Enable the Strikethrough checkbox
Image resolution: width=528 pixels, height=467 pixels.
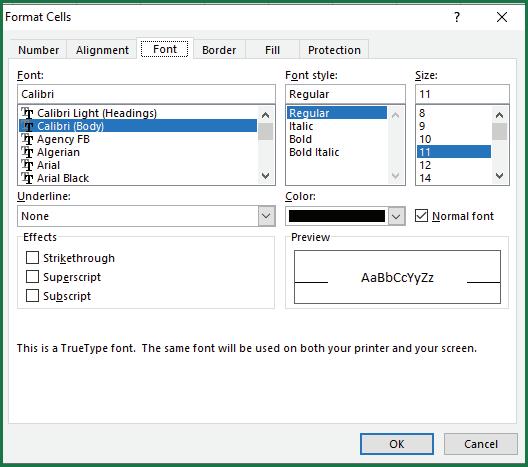tap(32, 258)
